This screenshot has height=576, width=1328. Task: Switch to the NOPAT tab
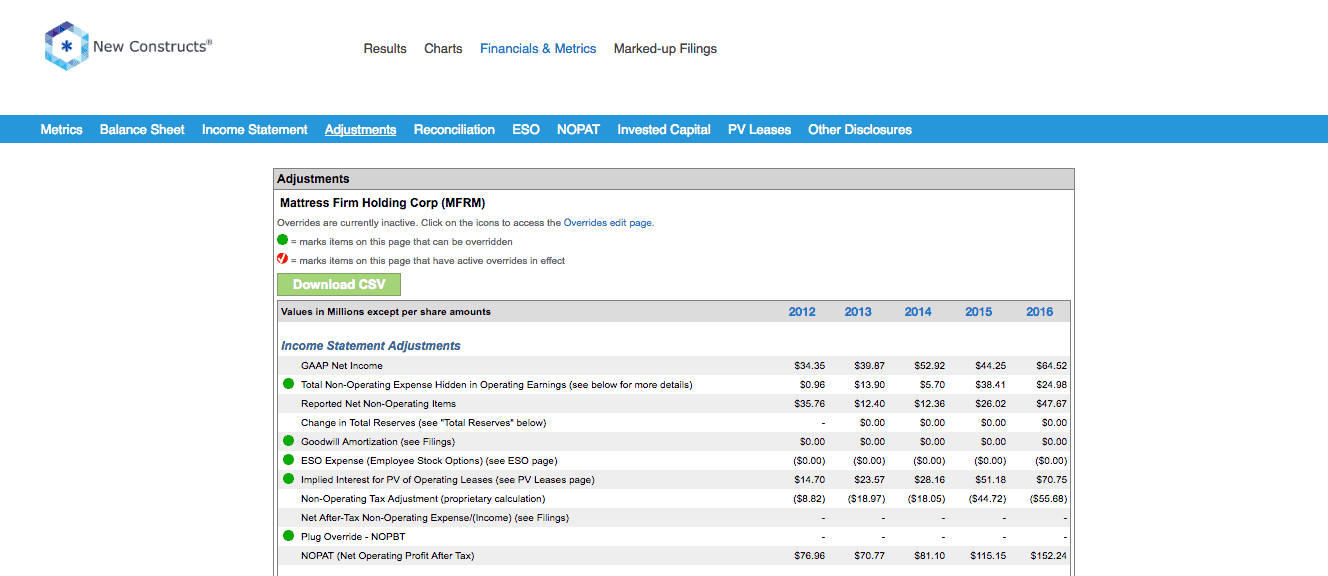578,129
